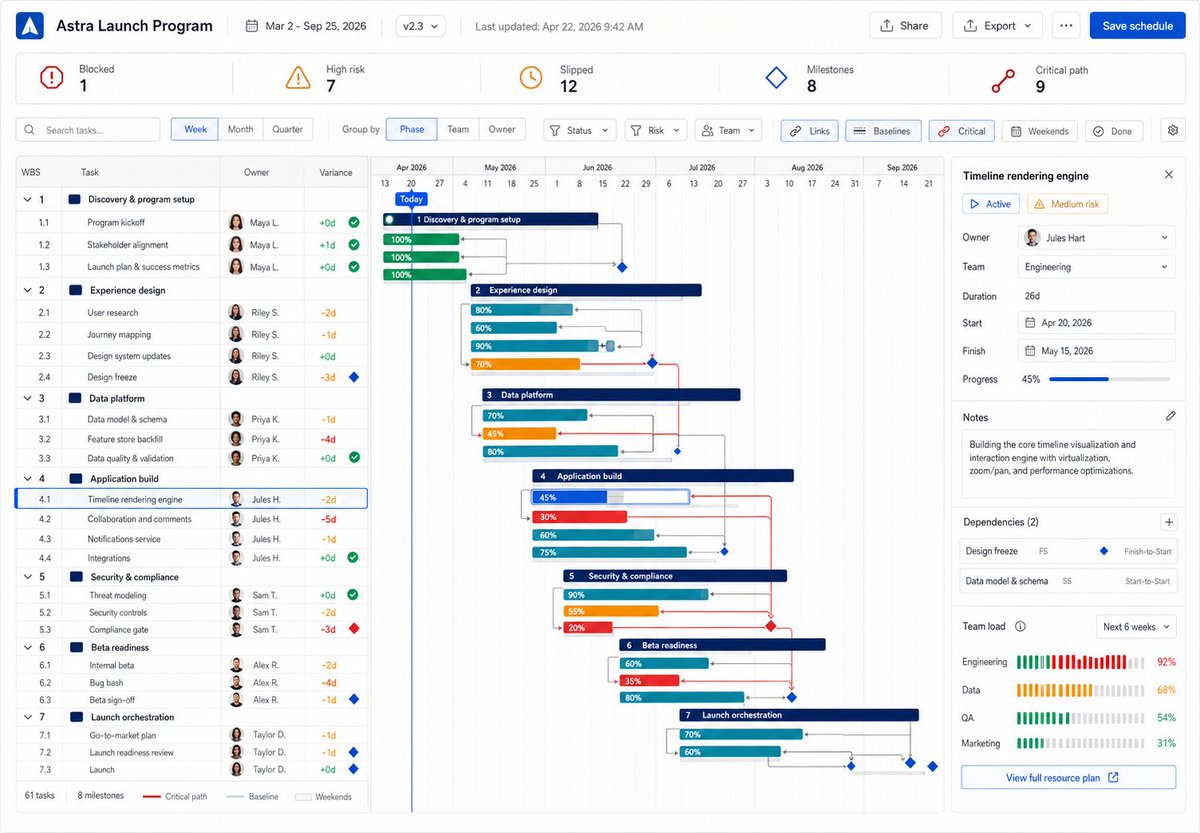Image resolution: width=1200 pixels, height=833 pixels.
Task: Click the Today marker button
Action: 412,199
